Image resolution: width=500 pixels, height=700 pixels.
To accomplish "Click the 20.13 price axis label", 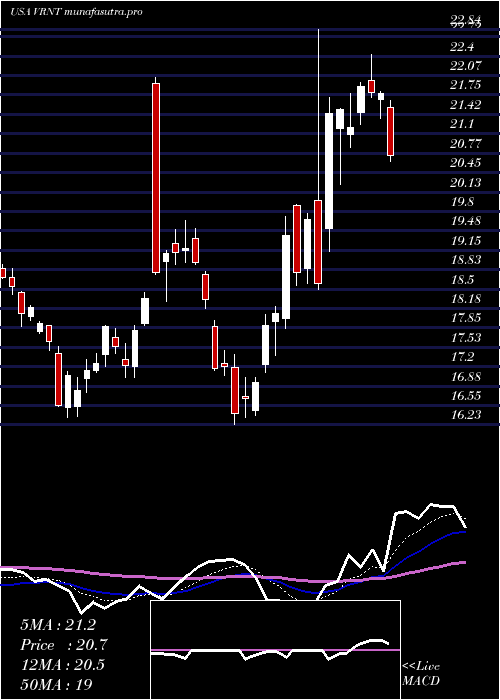I will coord(466,183).
